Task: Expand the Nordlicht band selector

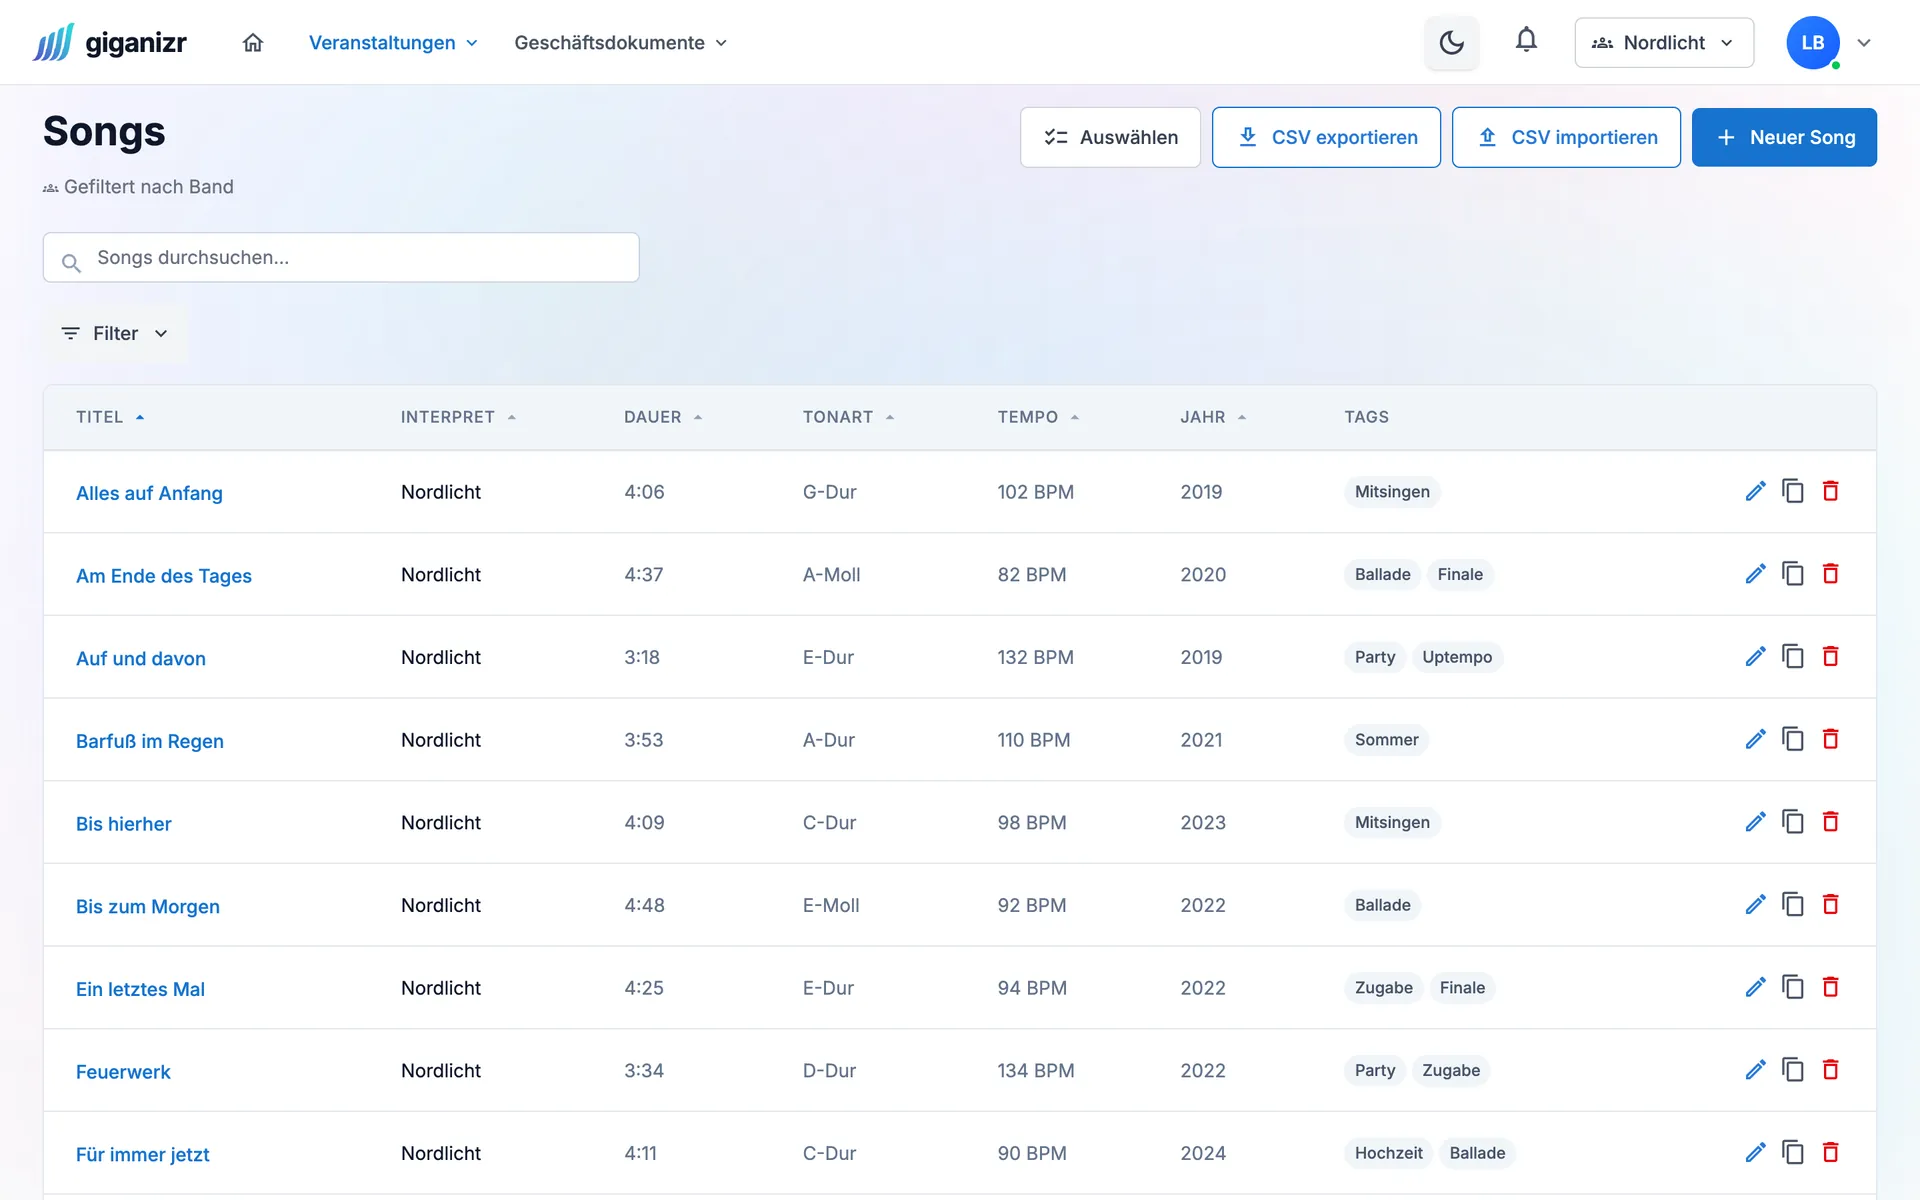Action: [x=1663, y=42]
